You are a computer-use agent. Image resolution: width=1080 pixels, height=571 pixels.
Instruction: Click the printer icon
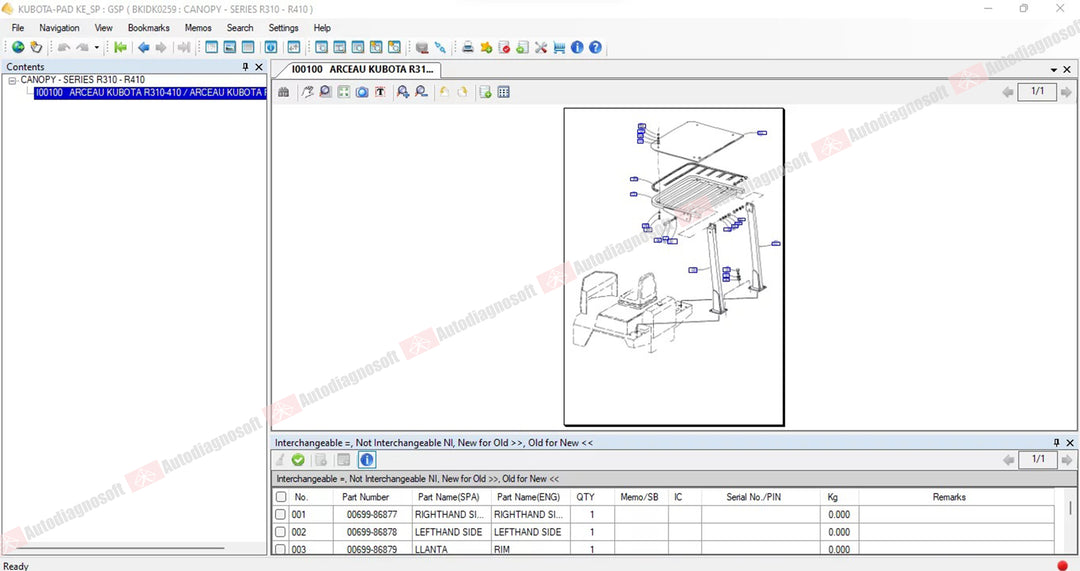[x=468, y=47]
